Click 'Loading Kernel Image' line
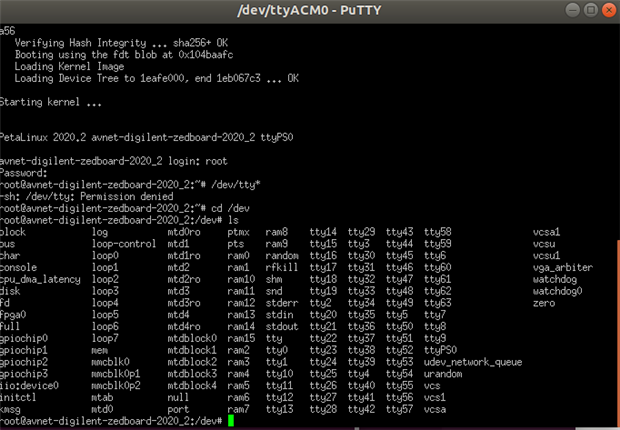 (69, 66)
